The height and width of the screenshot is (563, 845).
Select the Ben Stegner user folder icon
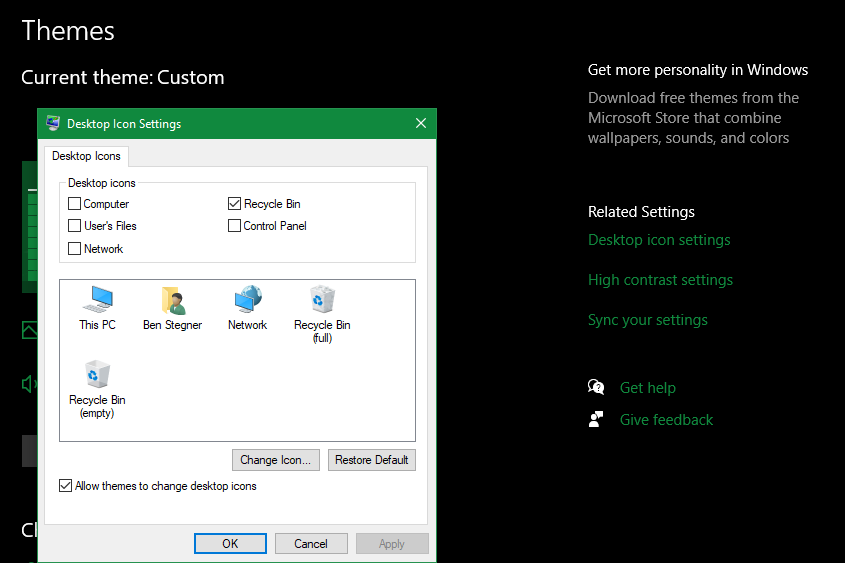coord(172,301)
